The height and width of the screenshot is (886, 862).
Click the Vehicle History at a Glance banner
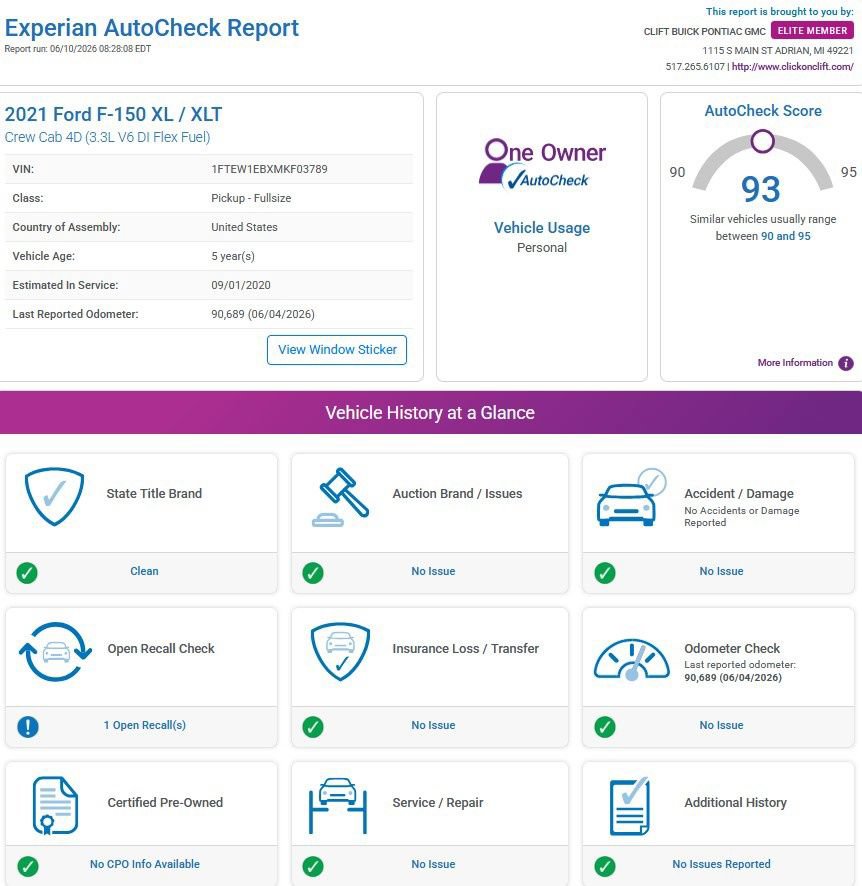(431, 412)
